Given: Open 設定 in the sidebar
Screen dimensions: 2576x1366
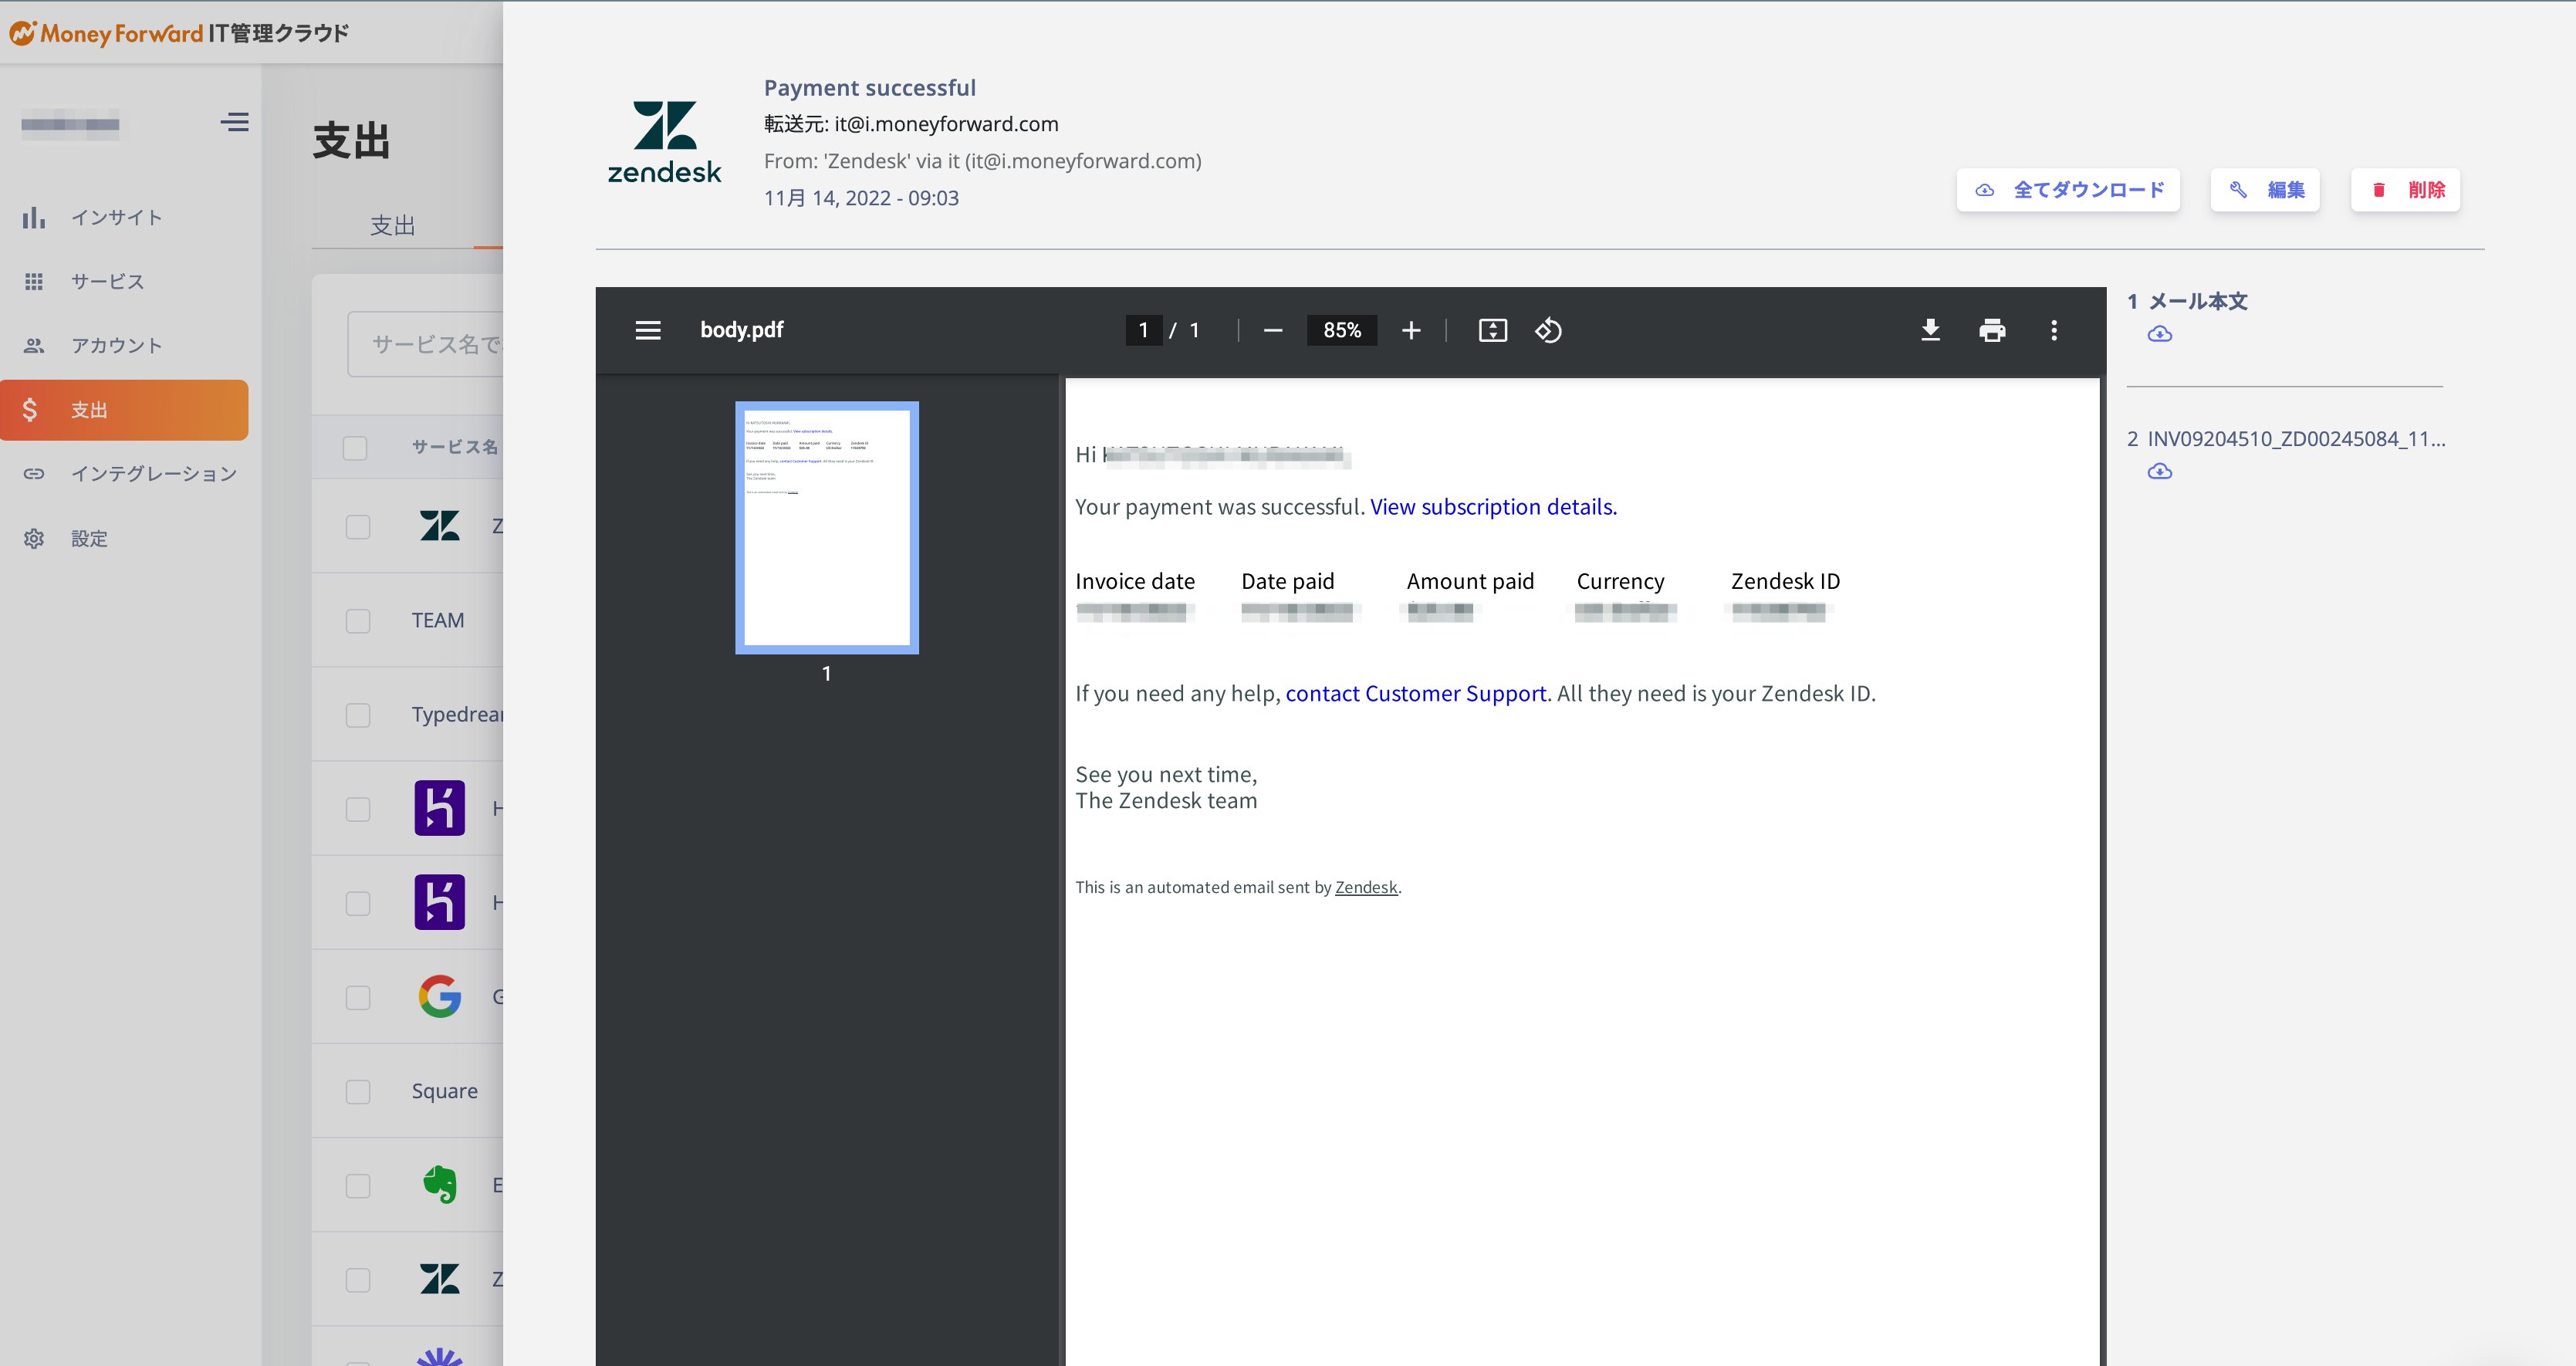Looking at the screenshot, I should (124, 538).
